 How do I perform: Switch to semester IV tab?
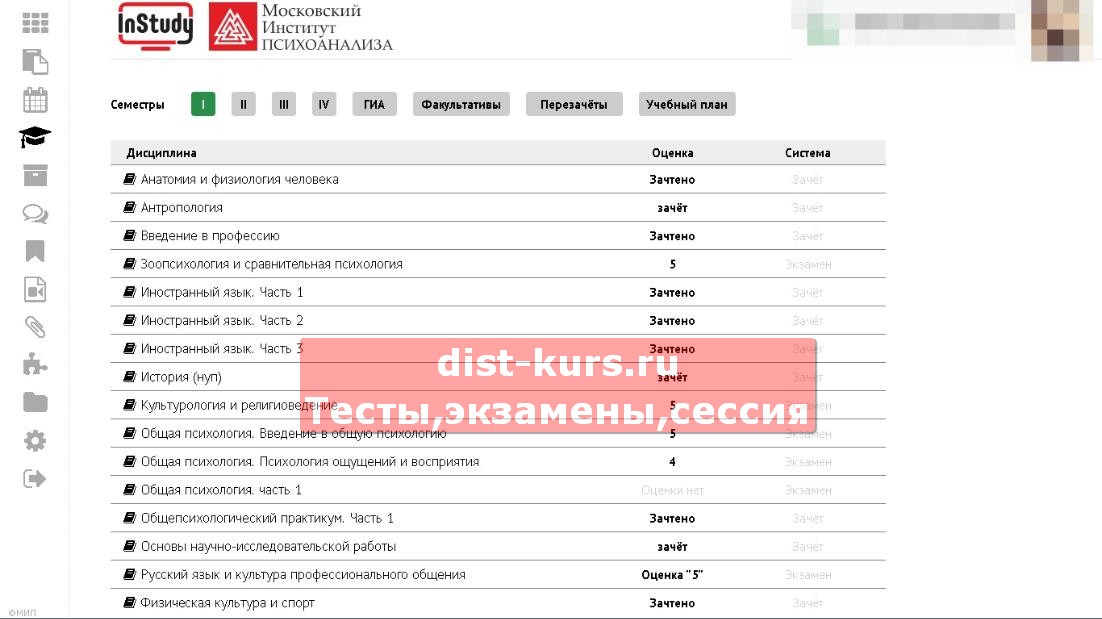pyautogui.click(x=323, y=104)
